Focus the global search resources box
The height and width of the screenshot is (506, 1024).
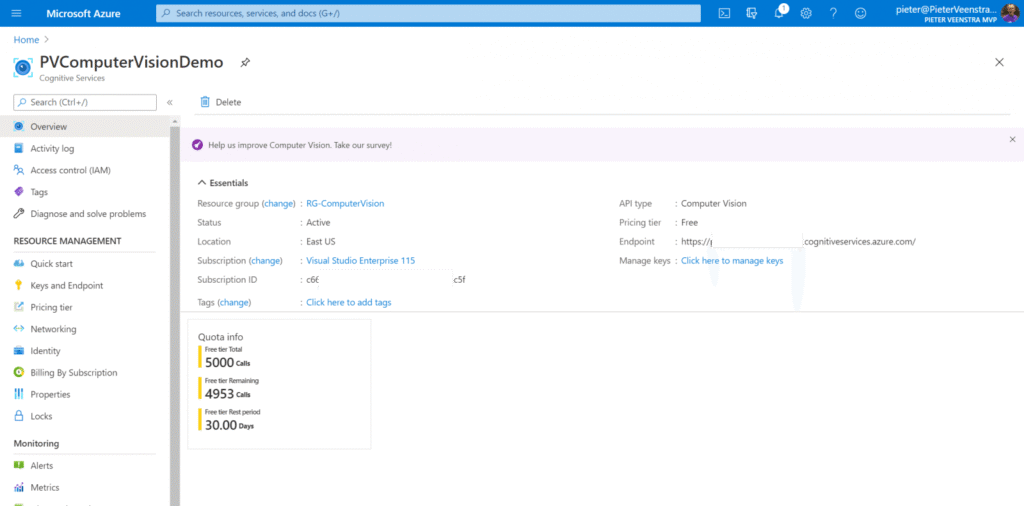(x=428, y=13)
